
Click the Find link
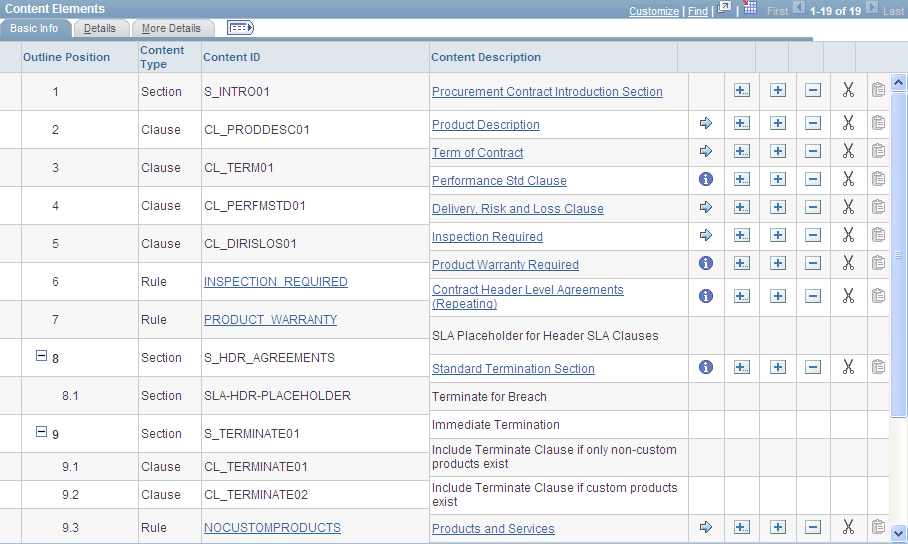click(698, 11)
